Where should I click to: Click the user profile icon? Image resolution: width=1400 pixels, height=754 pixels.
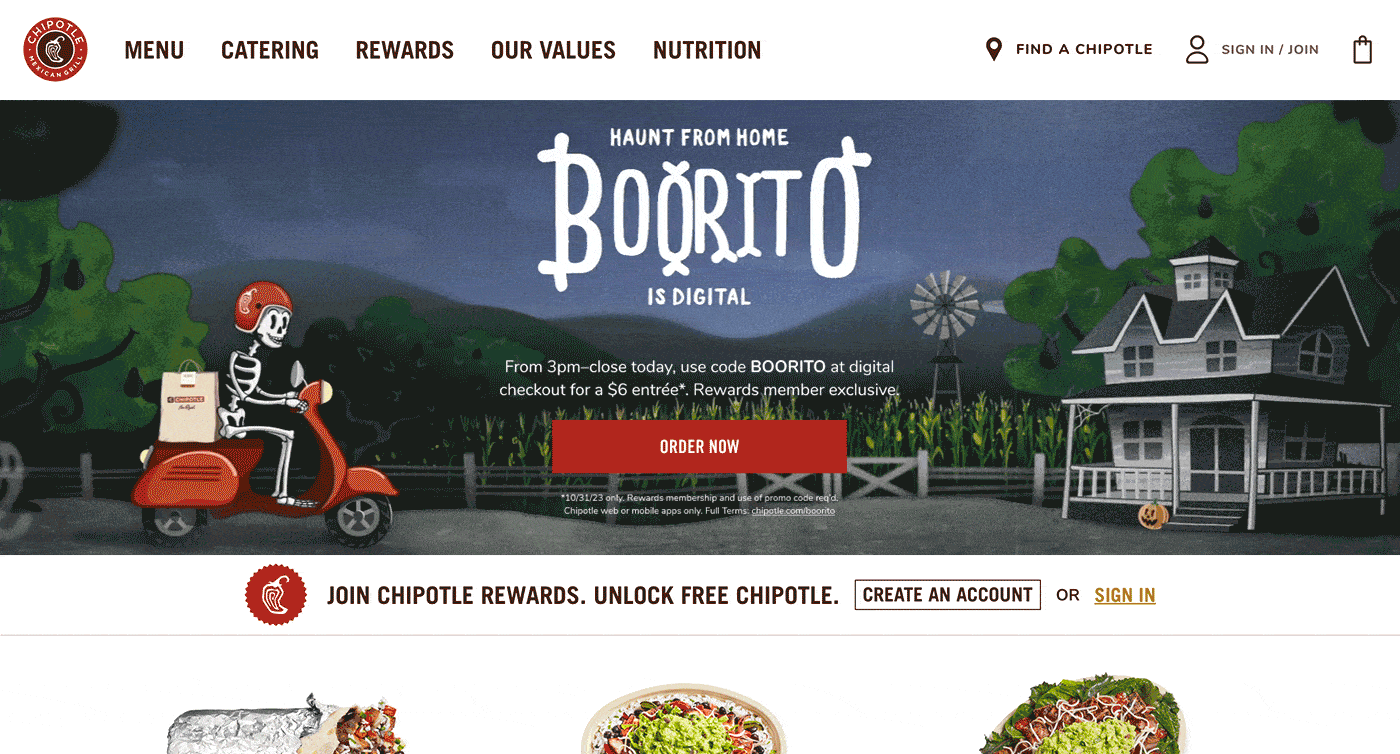[1197, 50]
